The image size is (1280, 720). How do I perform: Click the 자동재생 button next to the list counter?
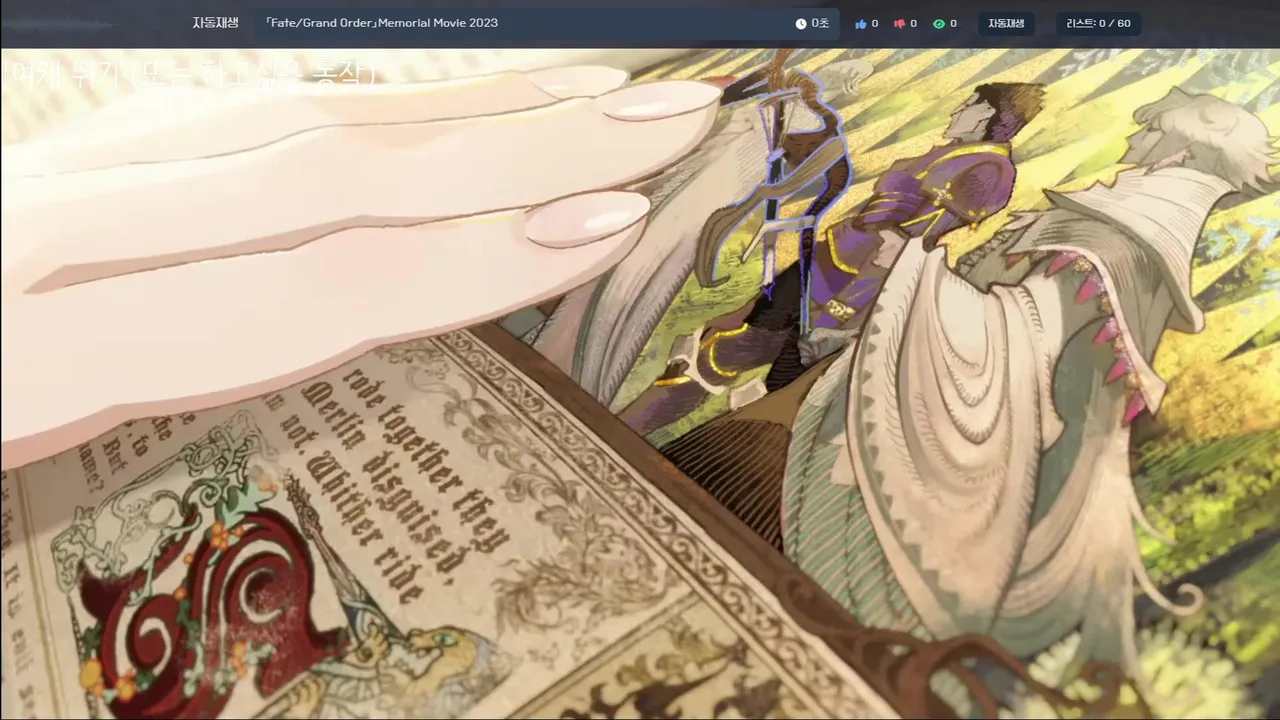coord(1006,23)
